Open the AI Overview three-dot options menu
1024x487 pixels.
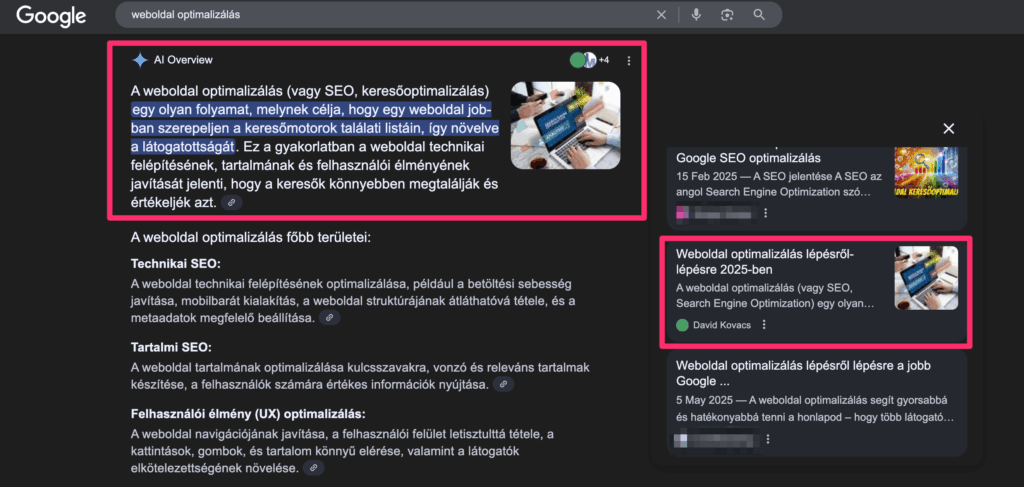pos(629,61)
